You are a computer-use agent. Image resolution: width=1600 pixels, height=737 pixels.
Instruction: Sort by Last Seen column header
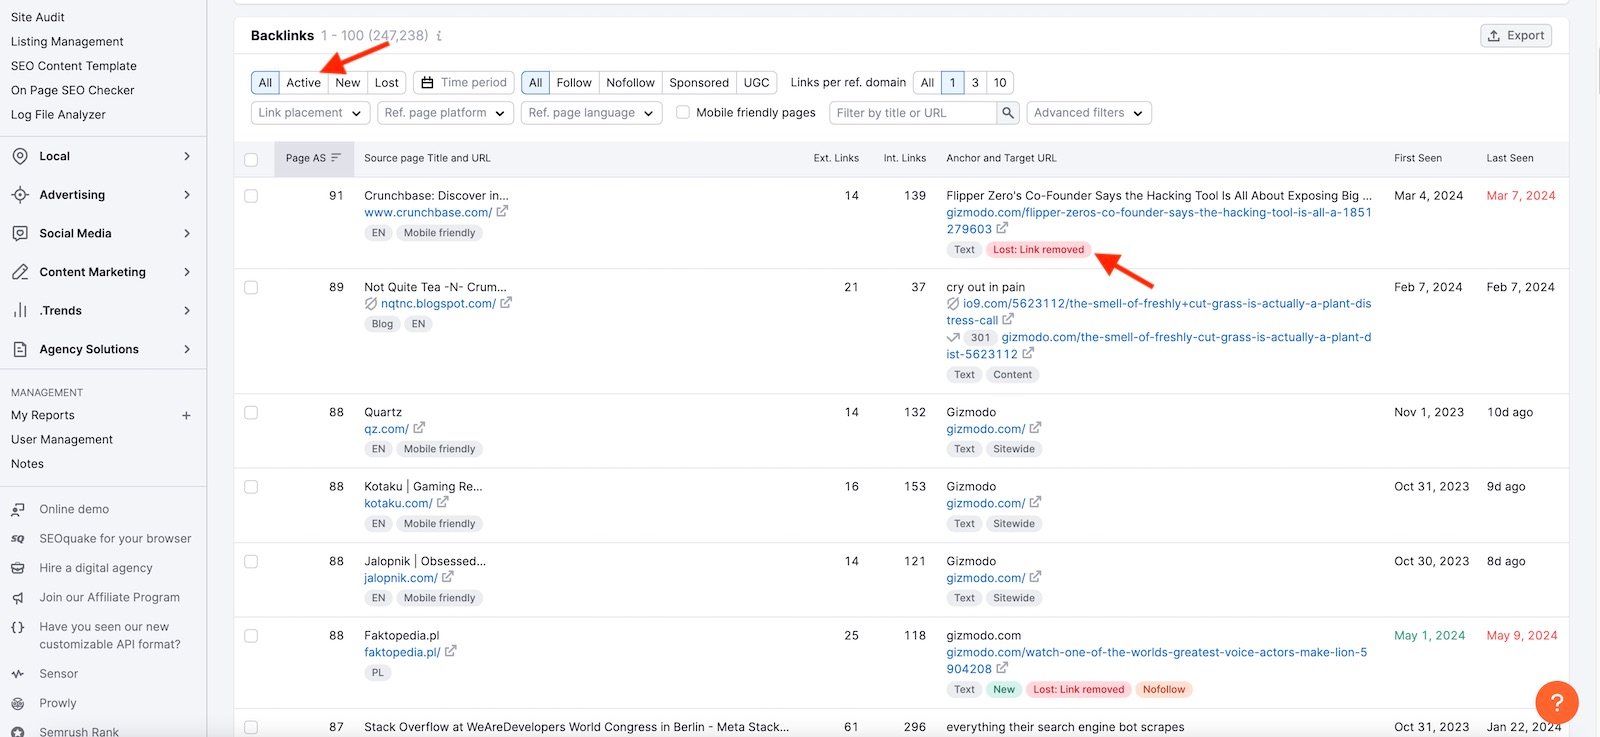(x=1510, y=158)
